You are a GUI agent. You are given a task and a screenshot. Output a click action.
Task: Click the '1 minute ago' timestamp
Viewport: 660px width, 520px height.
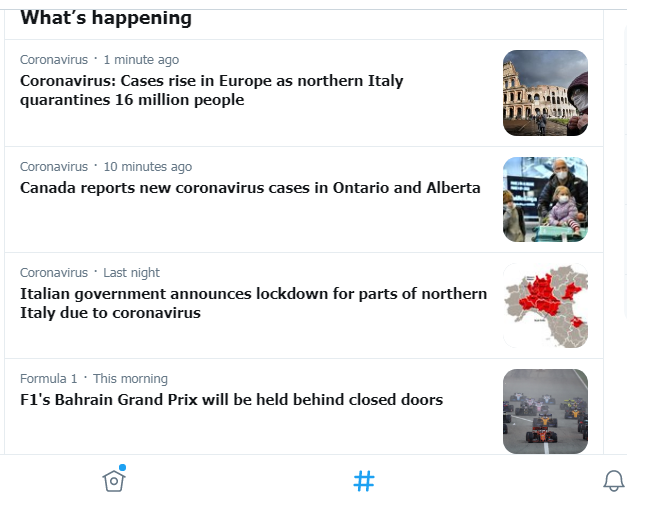point(141,60)
